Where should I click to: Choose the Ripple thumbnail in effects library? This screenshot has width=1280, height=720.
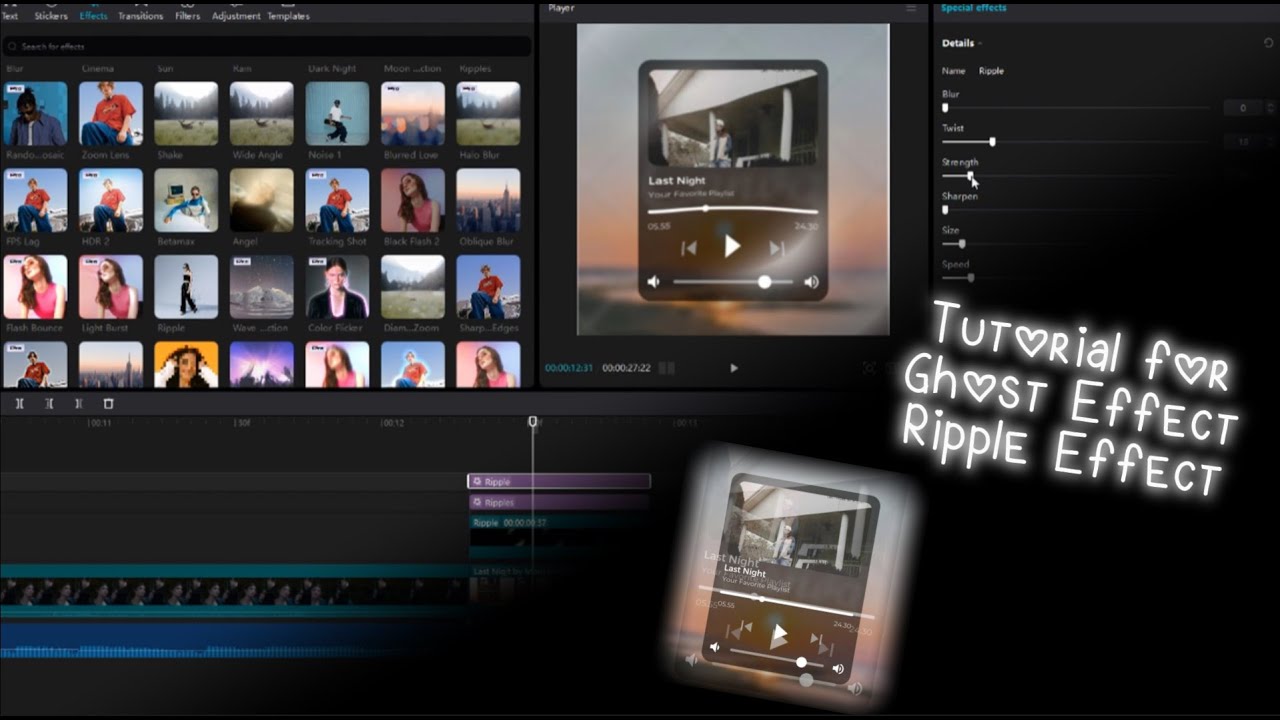[186, 287]
